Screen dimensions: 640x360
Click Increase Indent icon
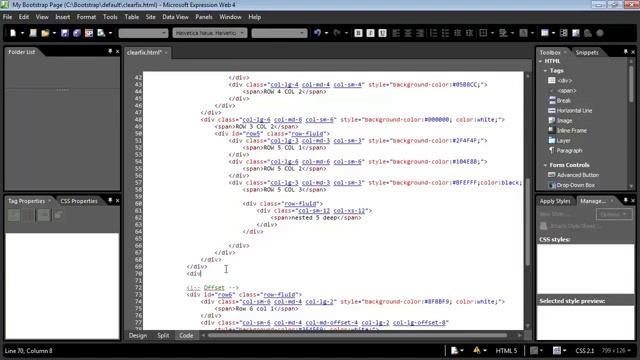point(470,33)
